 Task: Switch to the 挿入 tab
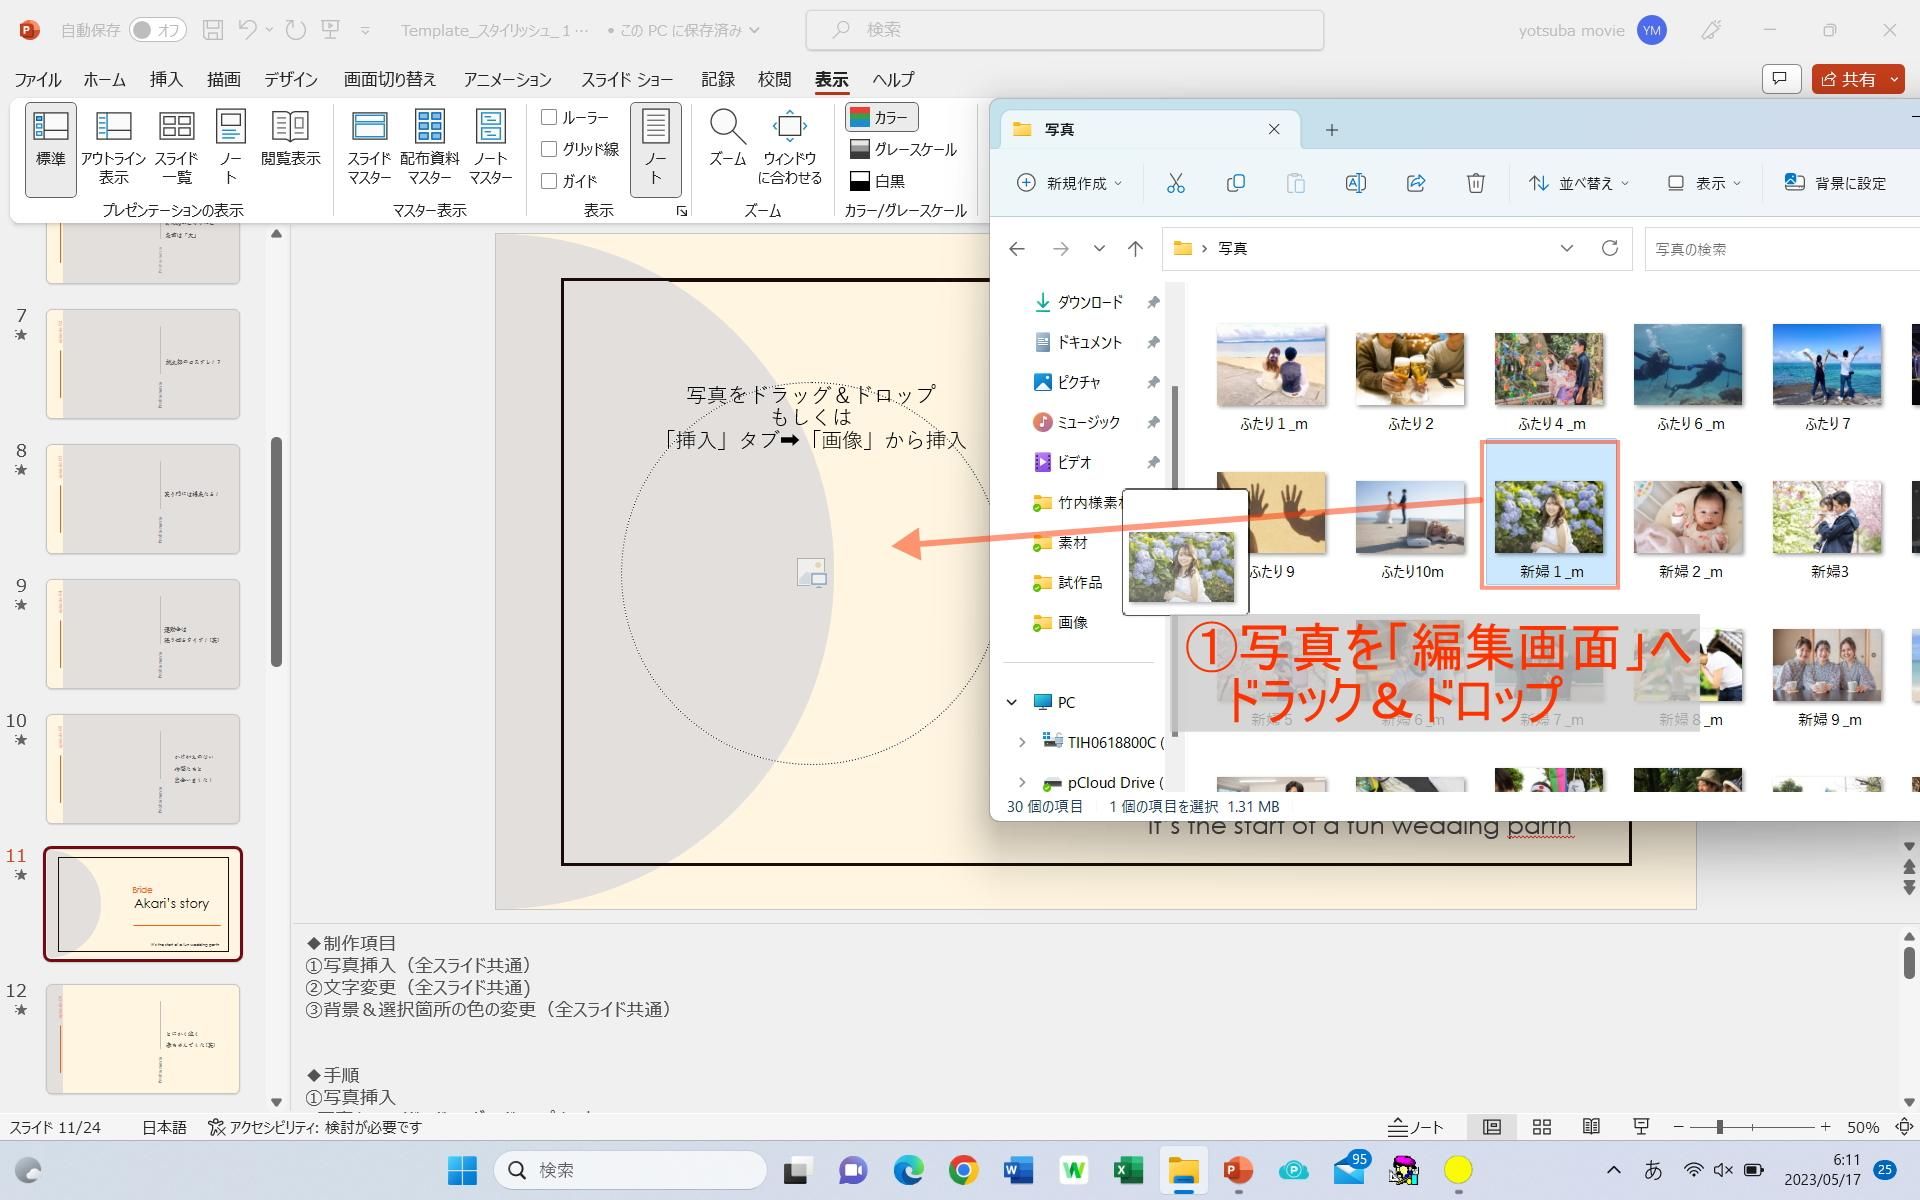coord(166,79)
